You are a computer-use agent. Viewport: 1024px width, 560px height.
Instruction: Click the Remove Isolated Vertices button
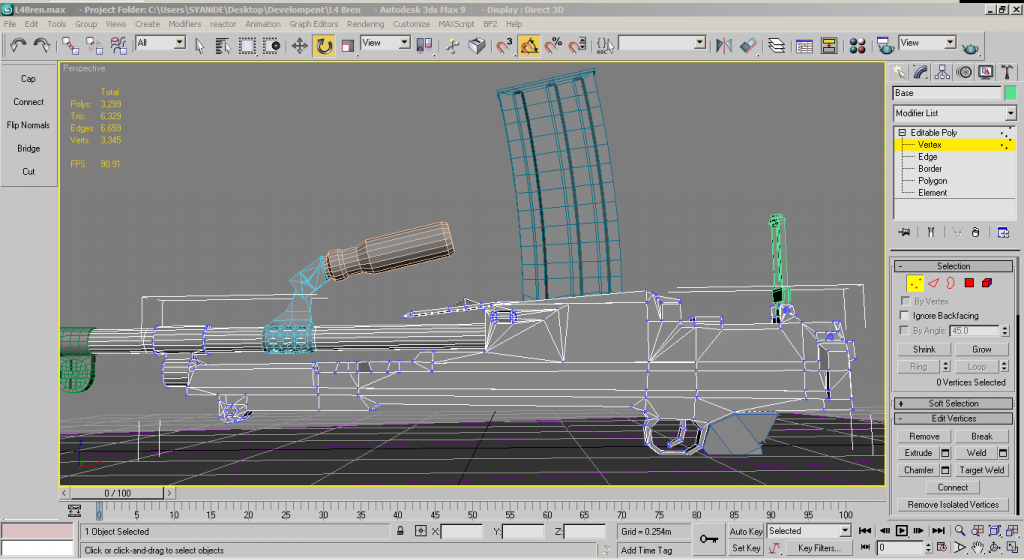tap(952, 505)
